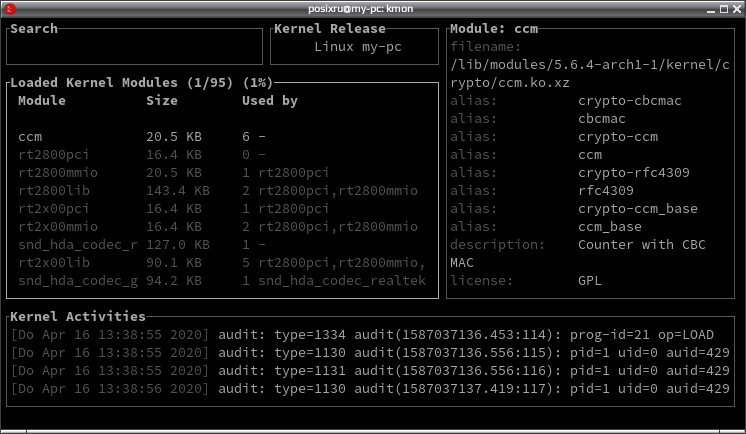Viewport: 746px width, 434px height.
Task: Select the snd_hda_codec_r module row
Action: click(x=222, y=245)
